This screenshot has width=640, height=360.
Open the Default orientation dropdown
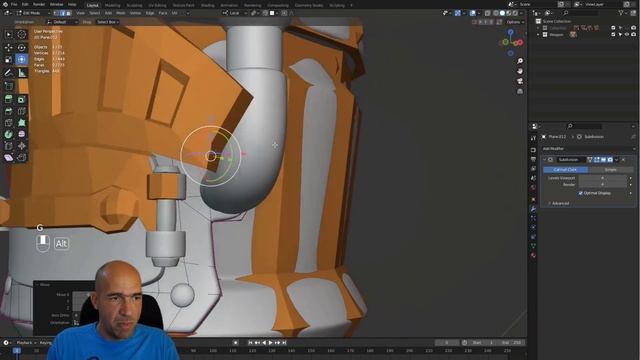(x=62, y=22)
